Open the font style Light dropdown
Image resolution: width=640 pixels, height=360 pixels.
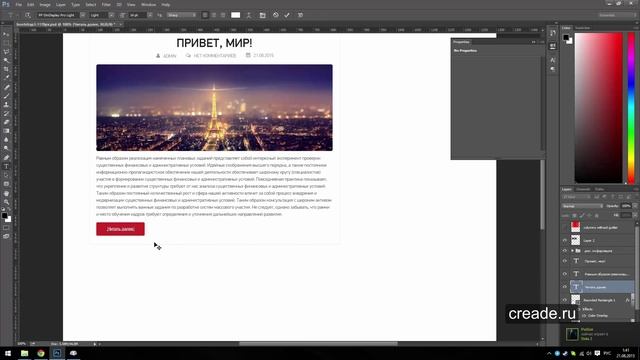[x=111, y=15]
